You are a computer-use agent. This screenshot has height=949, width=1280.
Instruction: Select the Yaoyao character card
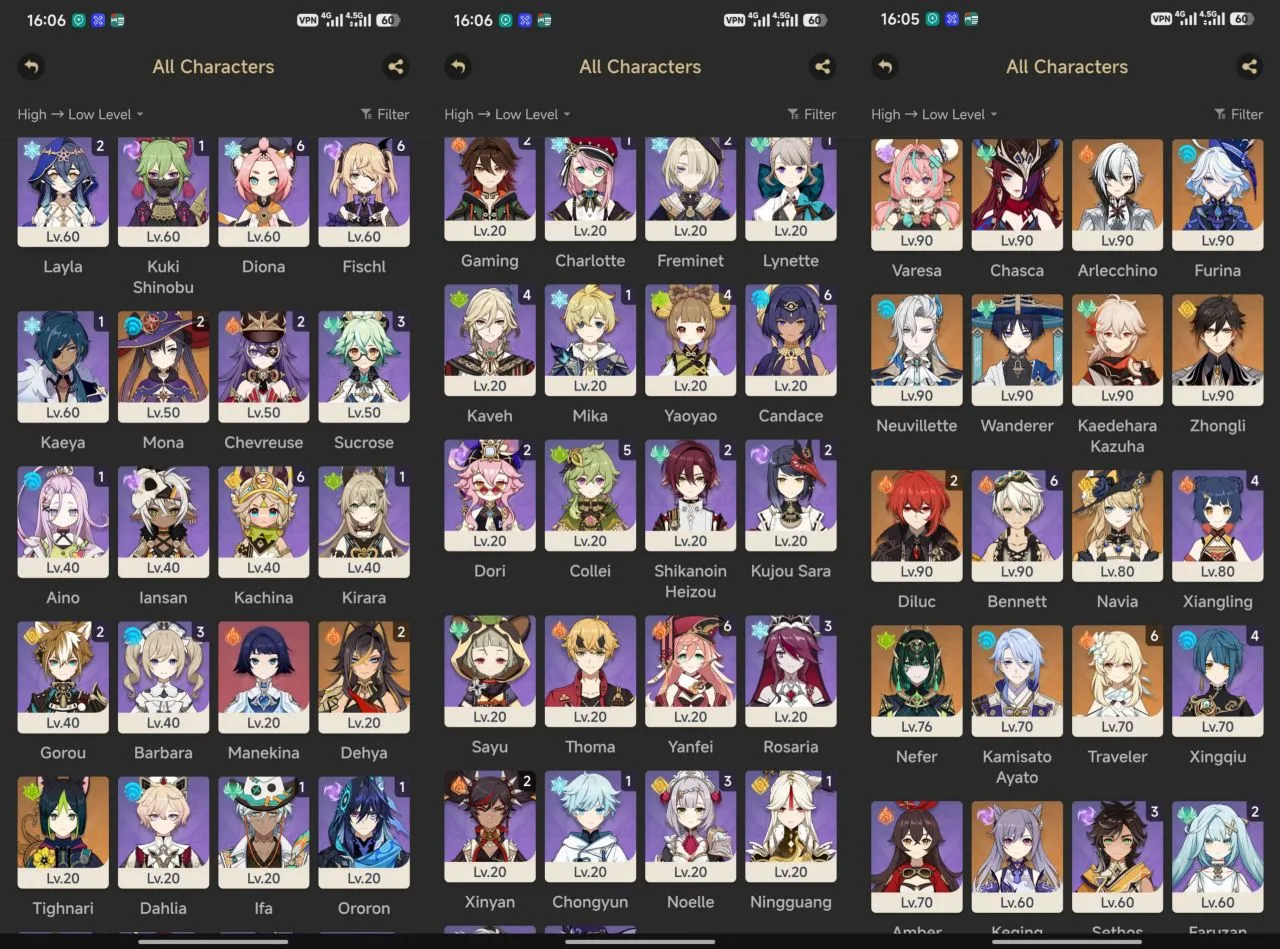point(690,341)
